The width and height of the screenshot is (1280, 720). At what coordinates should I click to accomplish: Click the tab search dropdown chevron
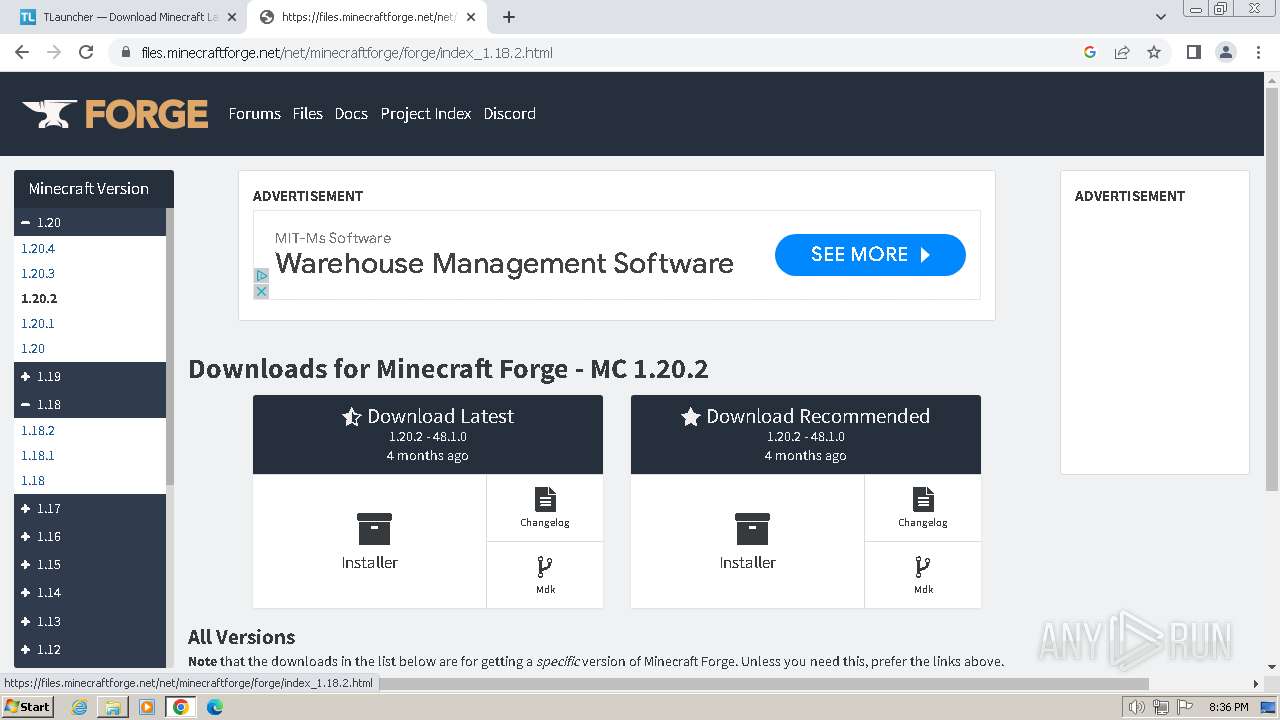point(1161,17)
